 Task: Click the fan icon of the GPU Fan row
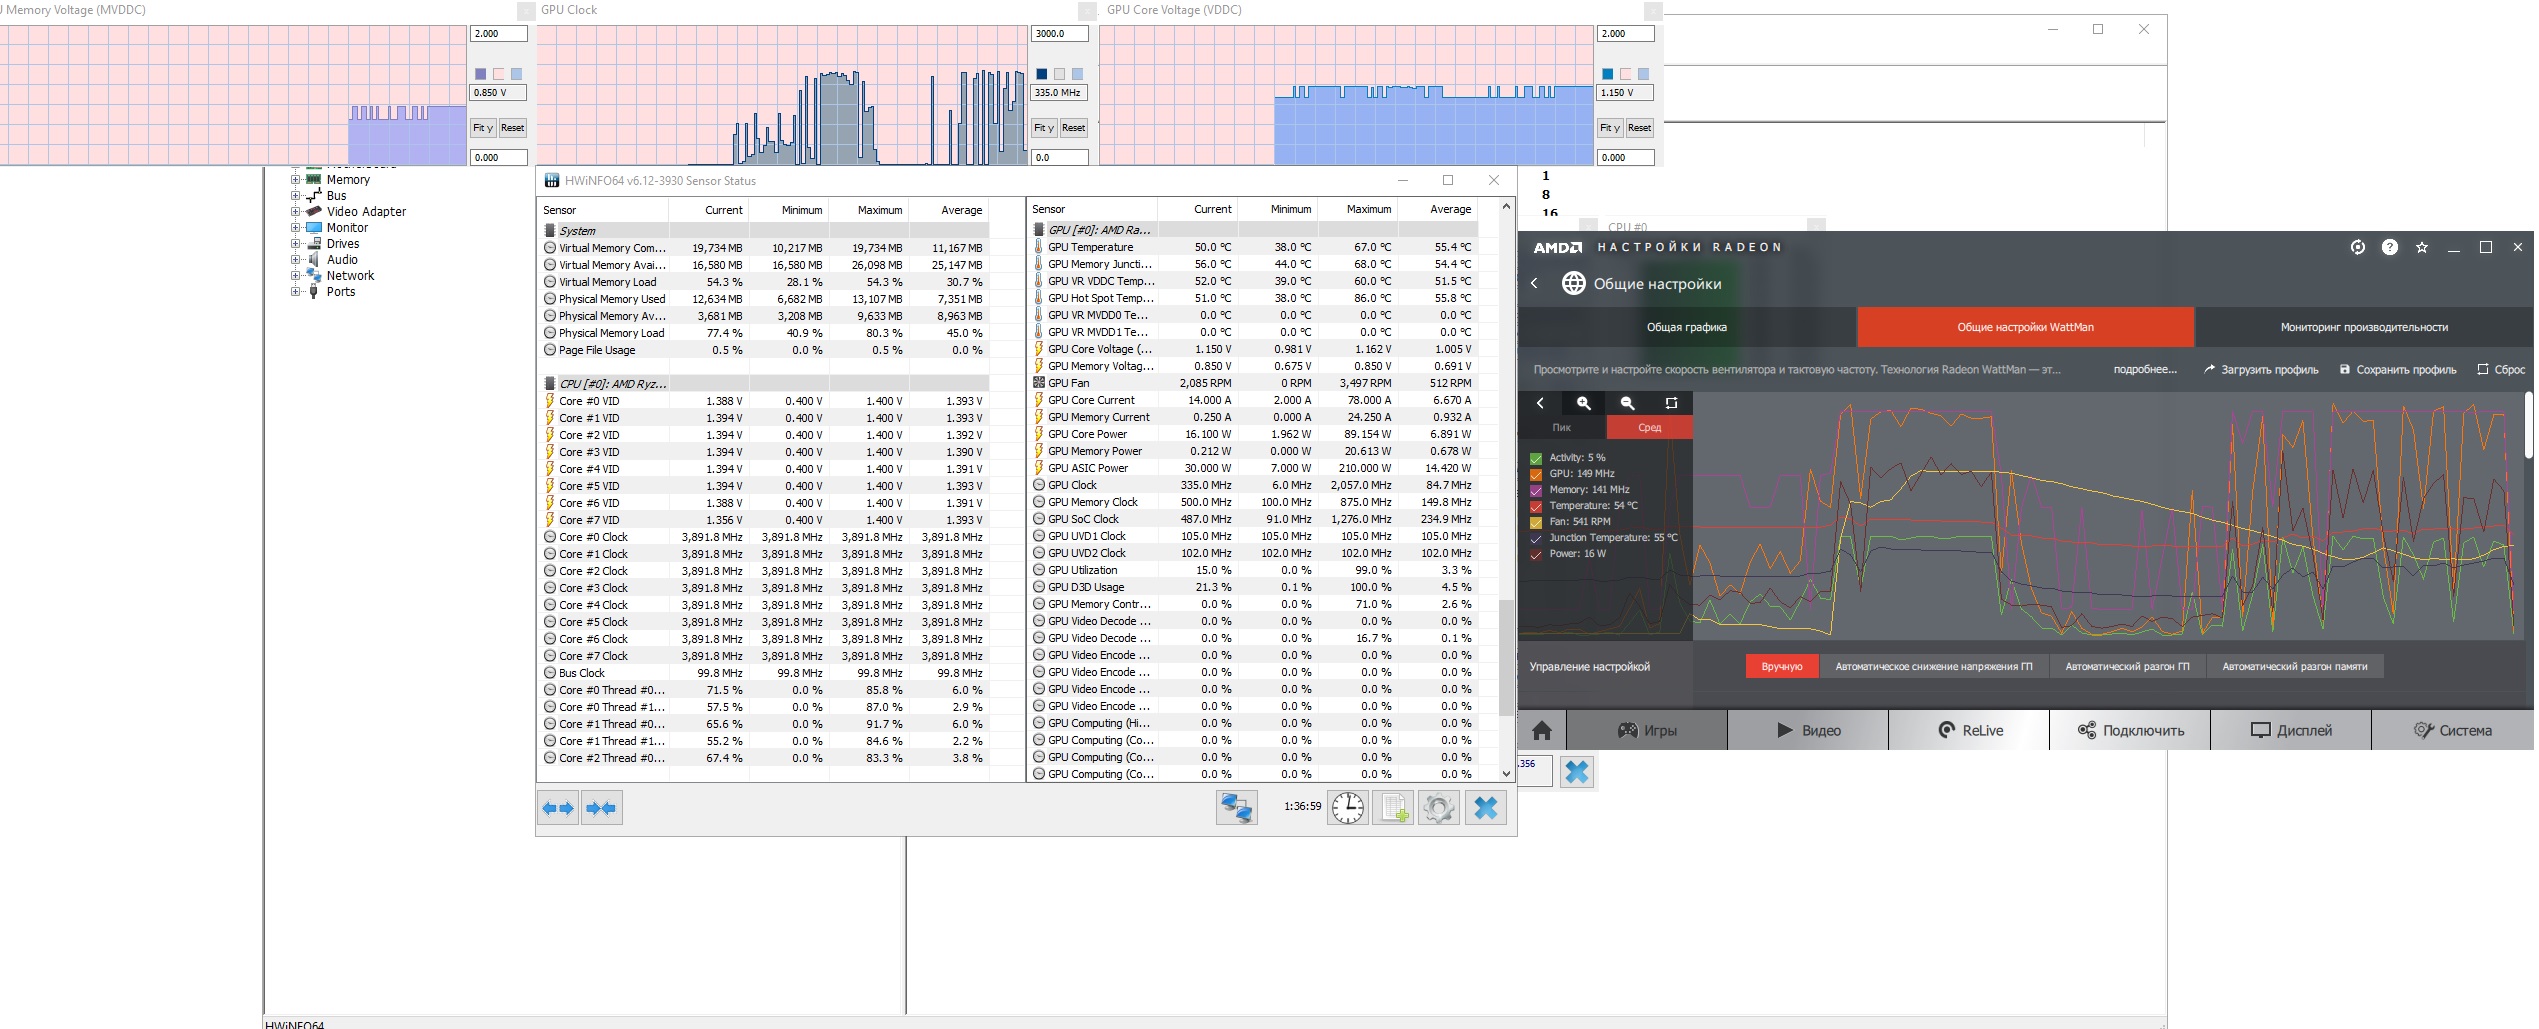coord(1039,383)
